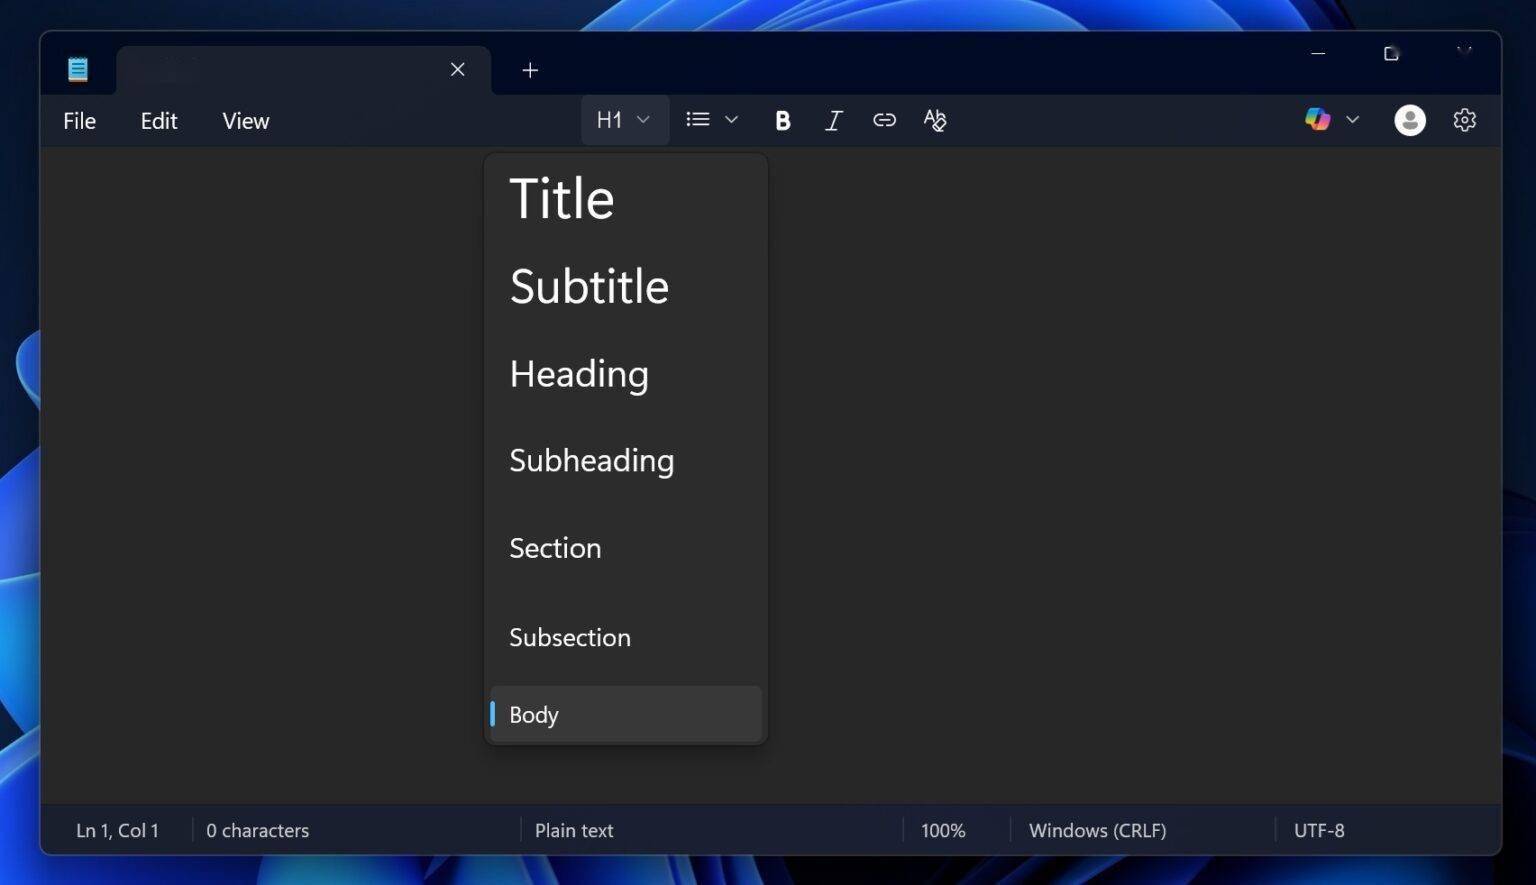Expand the list type chevron

731,120
